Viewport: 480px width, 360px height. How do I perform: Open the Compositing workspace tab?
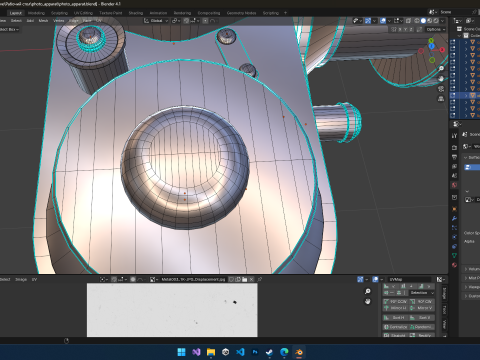pos(209,13)
